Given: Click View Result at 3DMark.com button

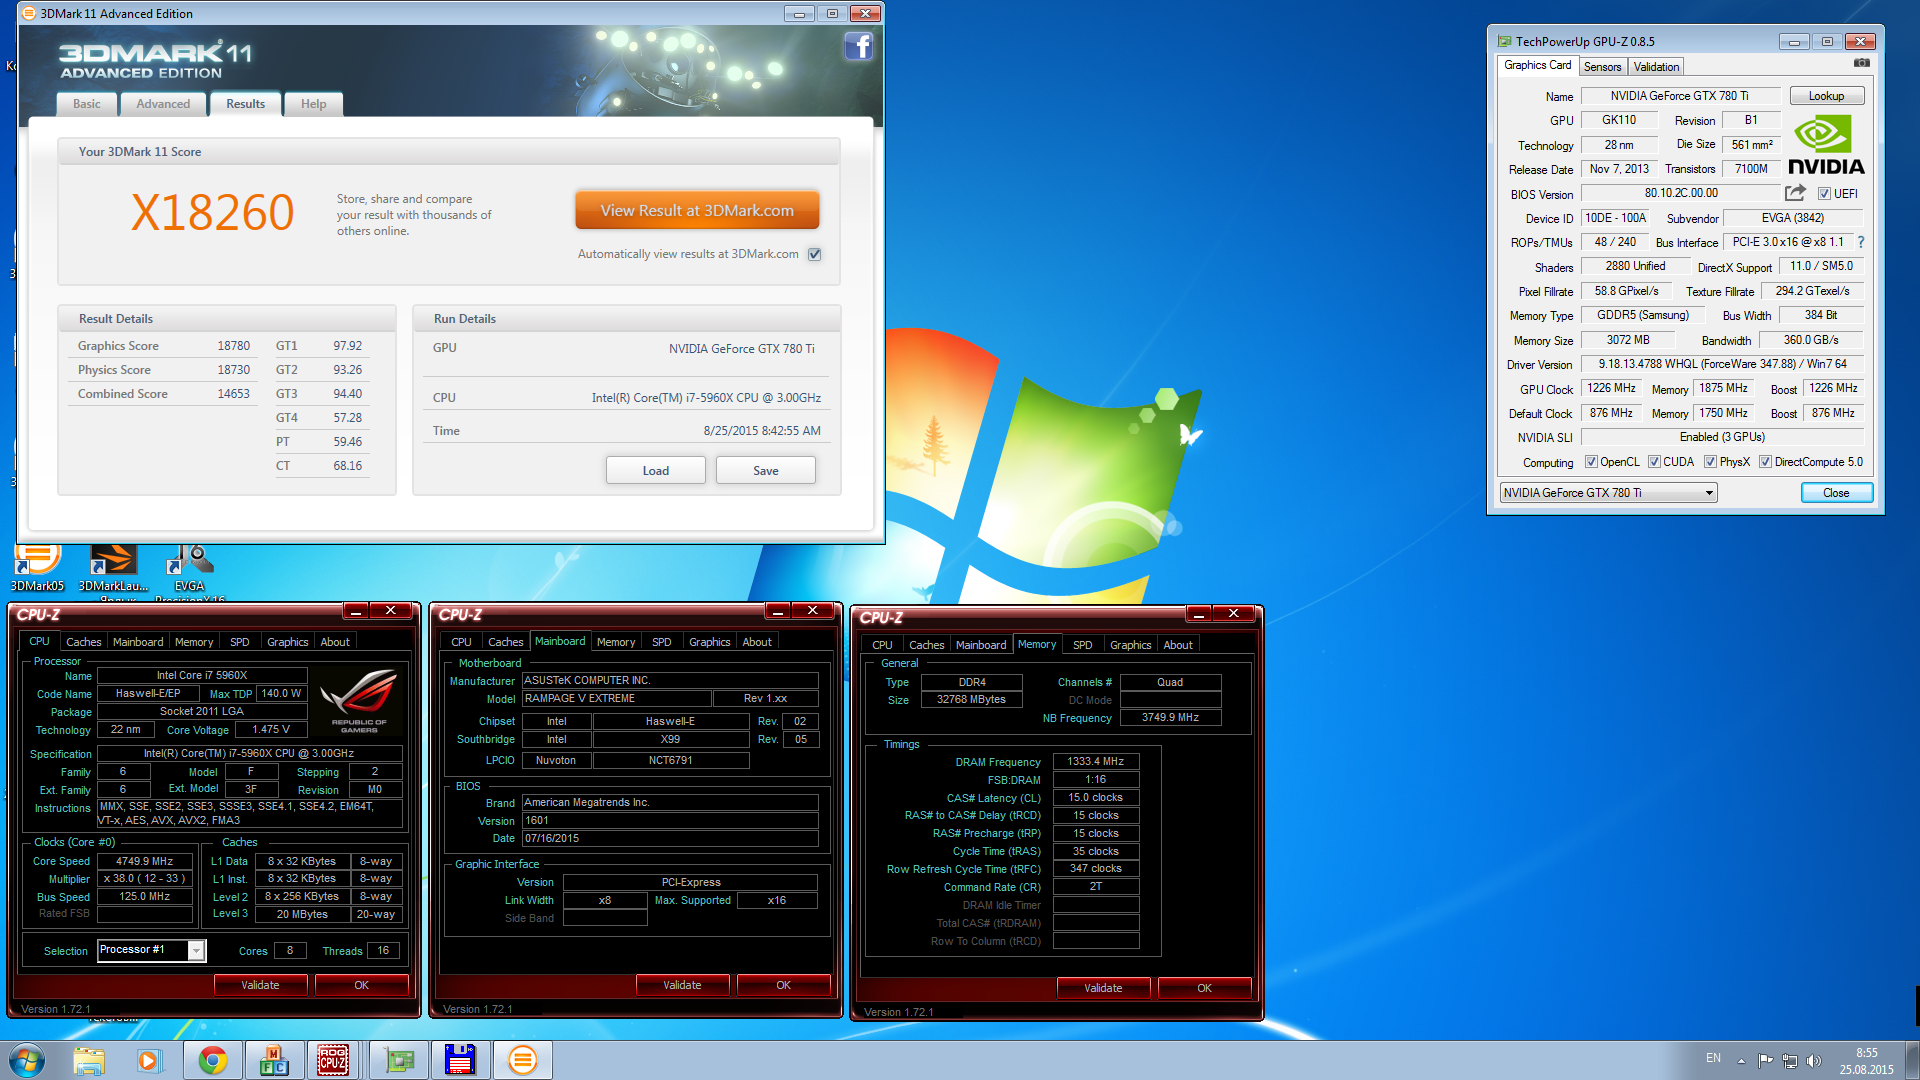Looking at the screenshot, I should tap(697, 210).
